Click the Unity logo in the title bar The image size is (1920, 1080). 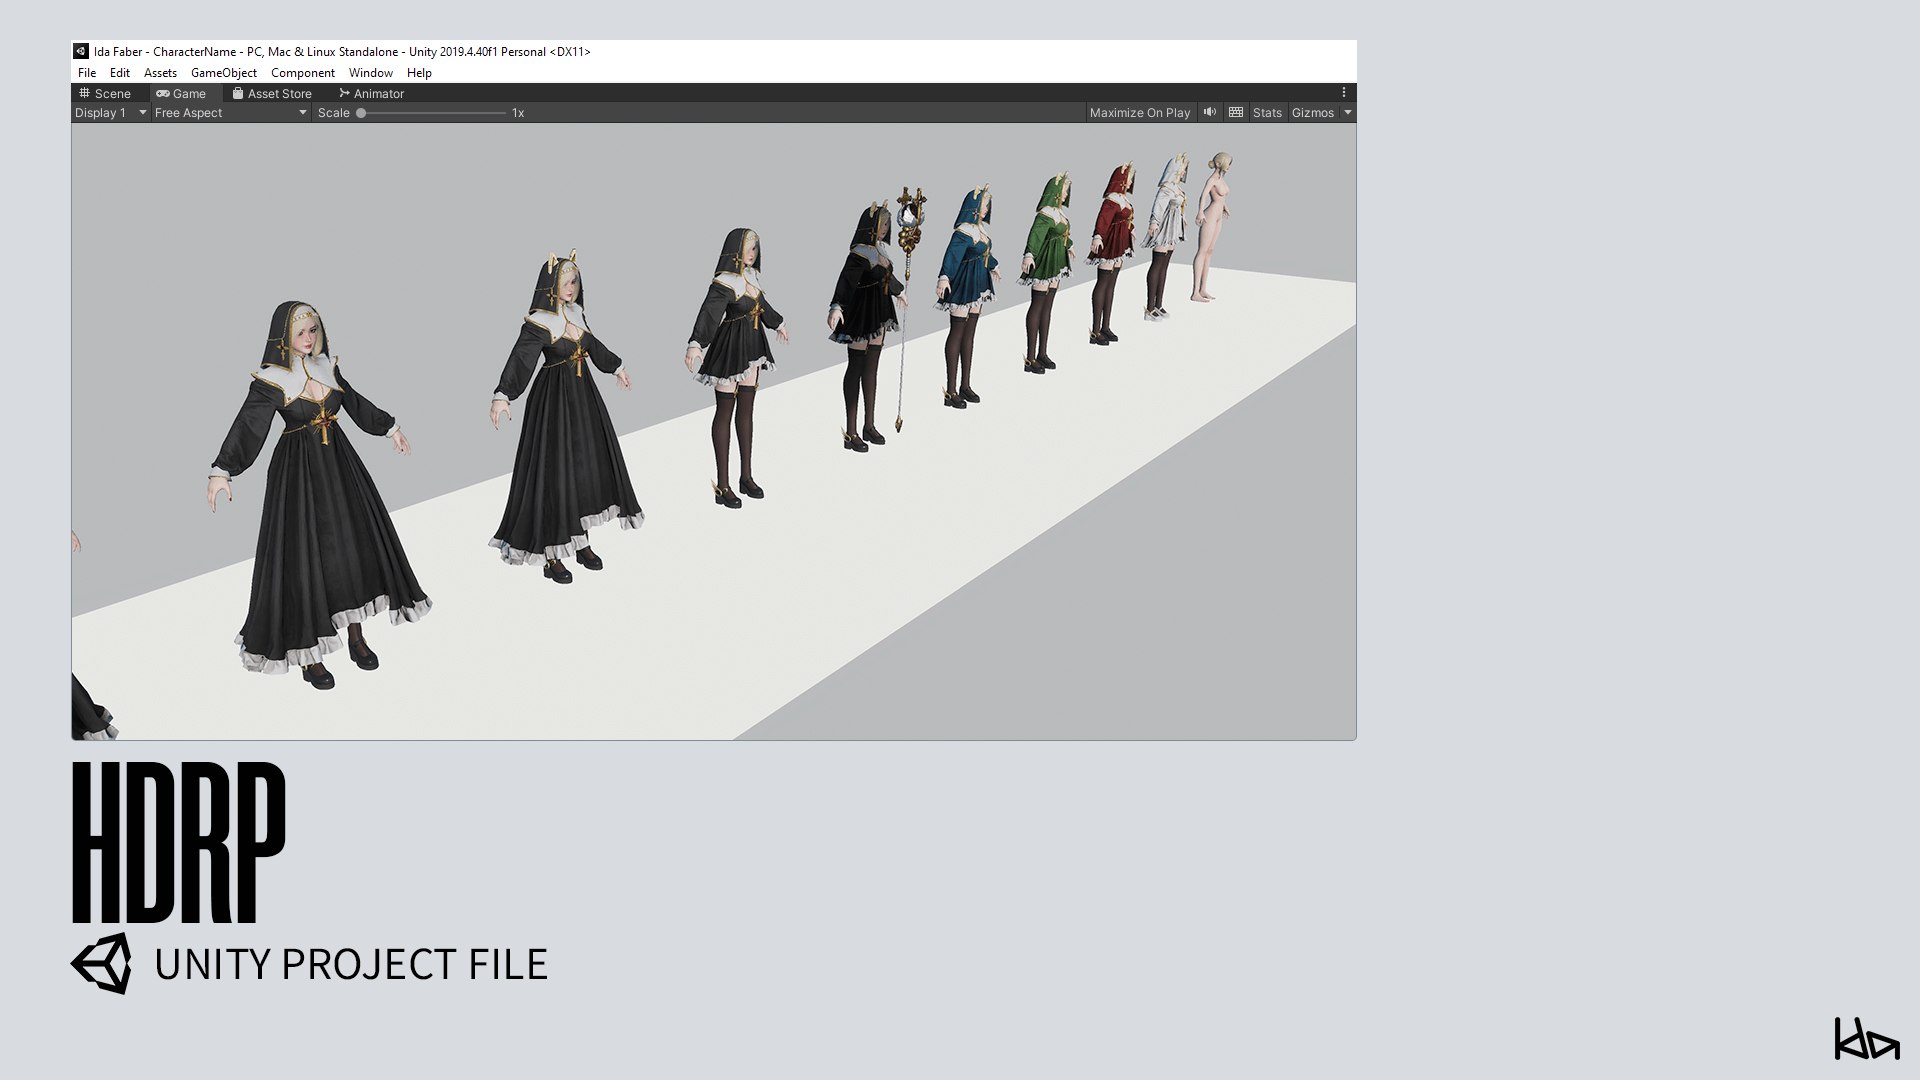[x=81, y=51]
